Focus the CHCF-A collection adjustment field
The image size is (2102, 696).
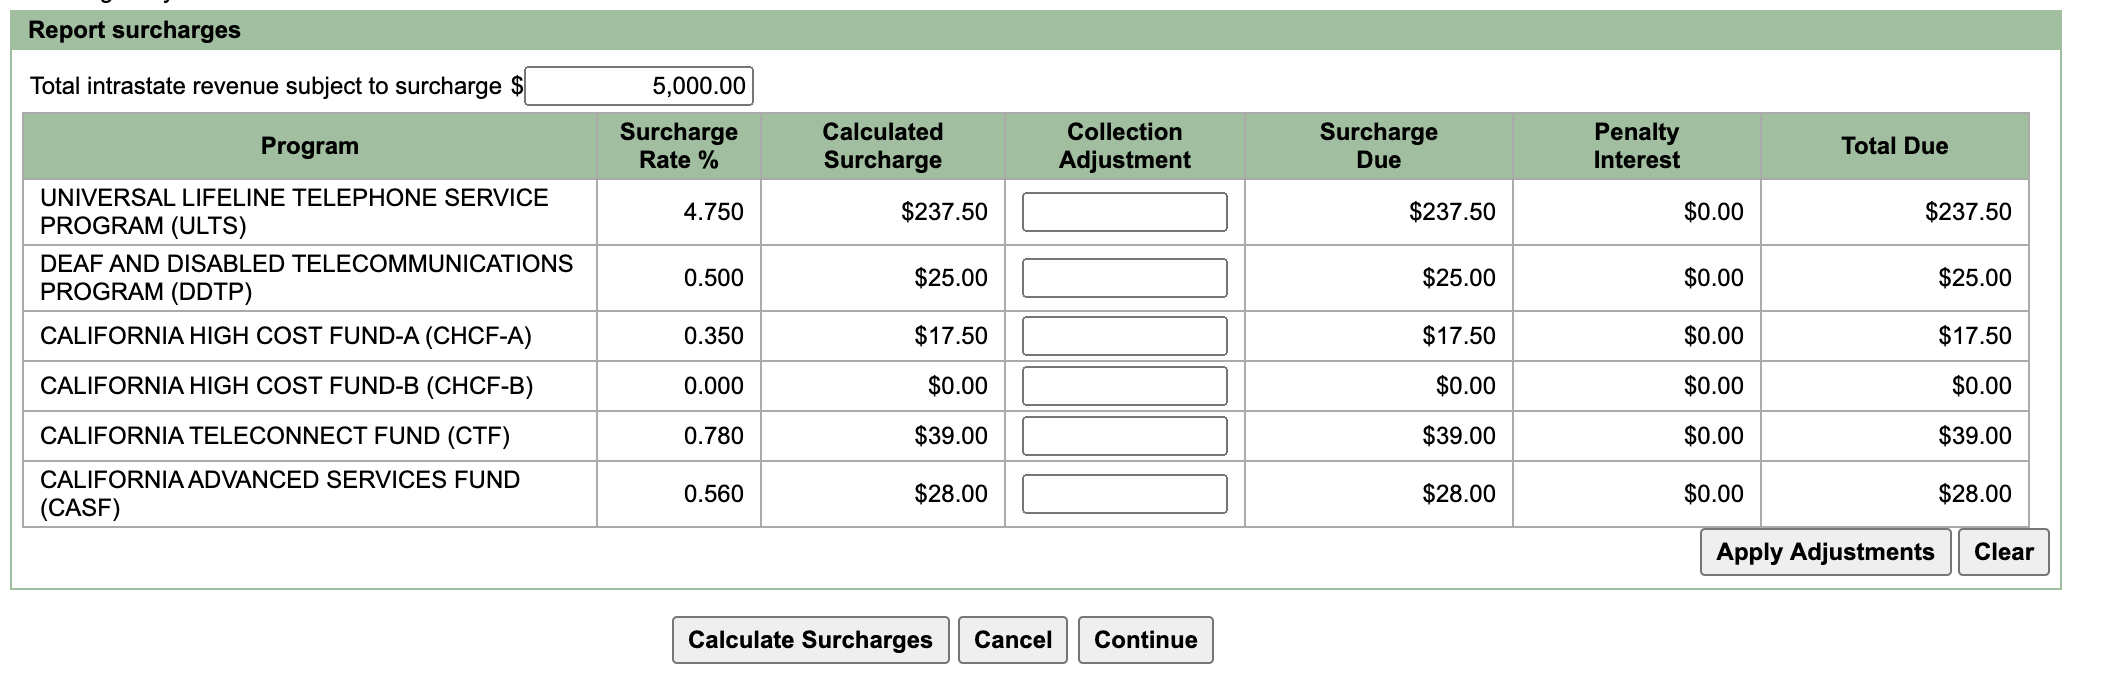coord(1125,336)
